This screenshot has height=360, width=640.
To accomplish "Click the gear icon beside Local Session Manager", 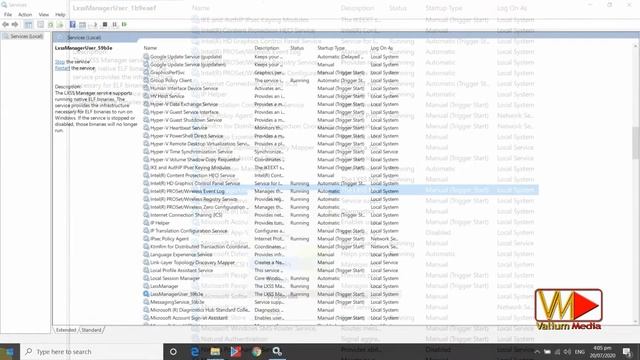I will (x=146, y=278).
